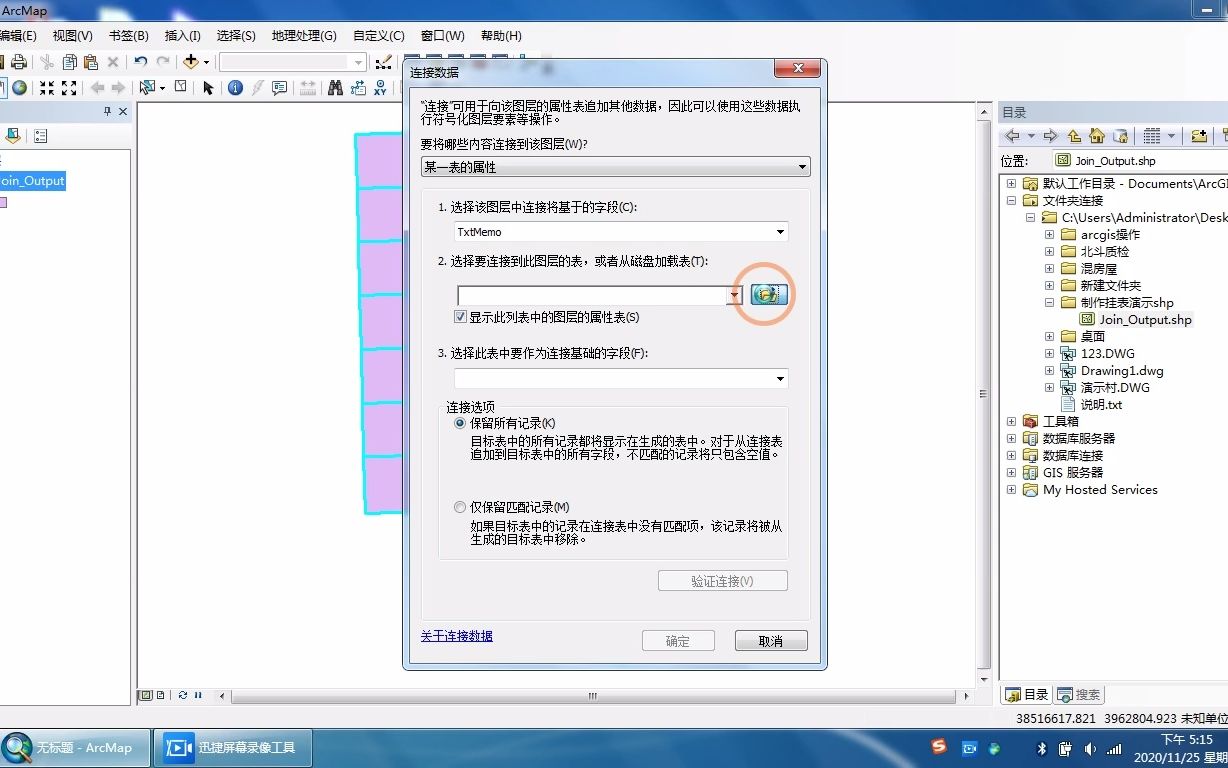Click the Connect To Folder icon in Catalog
Image resolution: width=1228 pixels, height=768 pixels.
coord(1197,135)
